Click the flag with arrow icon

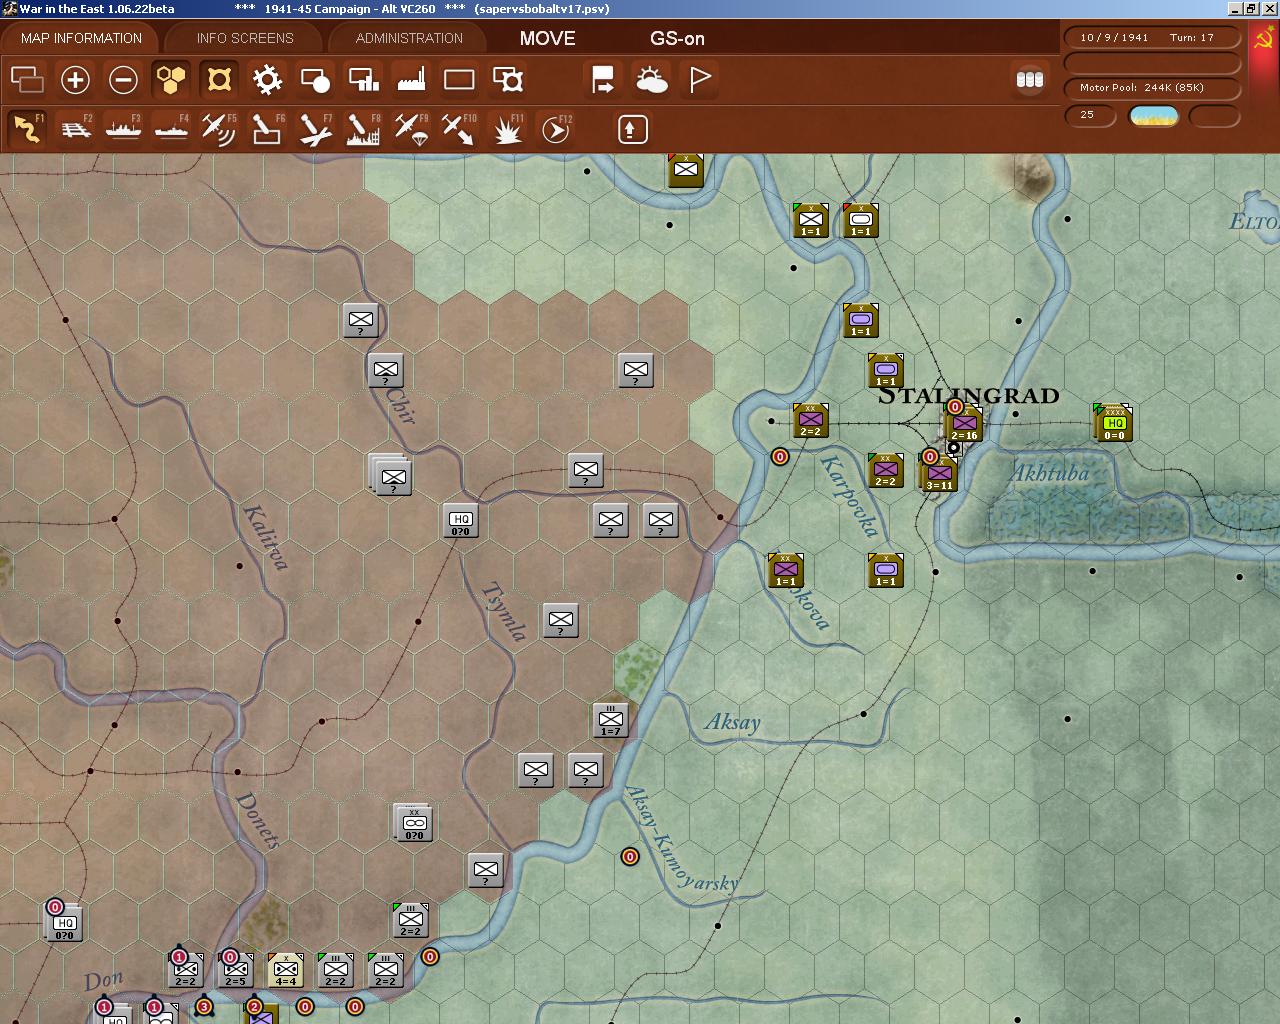tap(603, 79)
